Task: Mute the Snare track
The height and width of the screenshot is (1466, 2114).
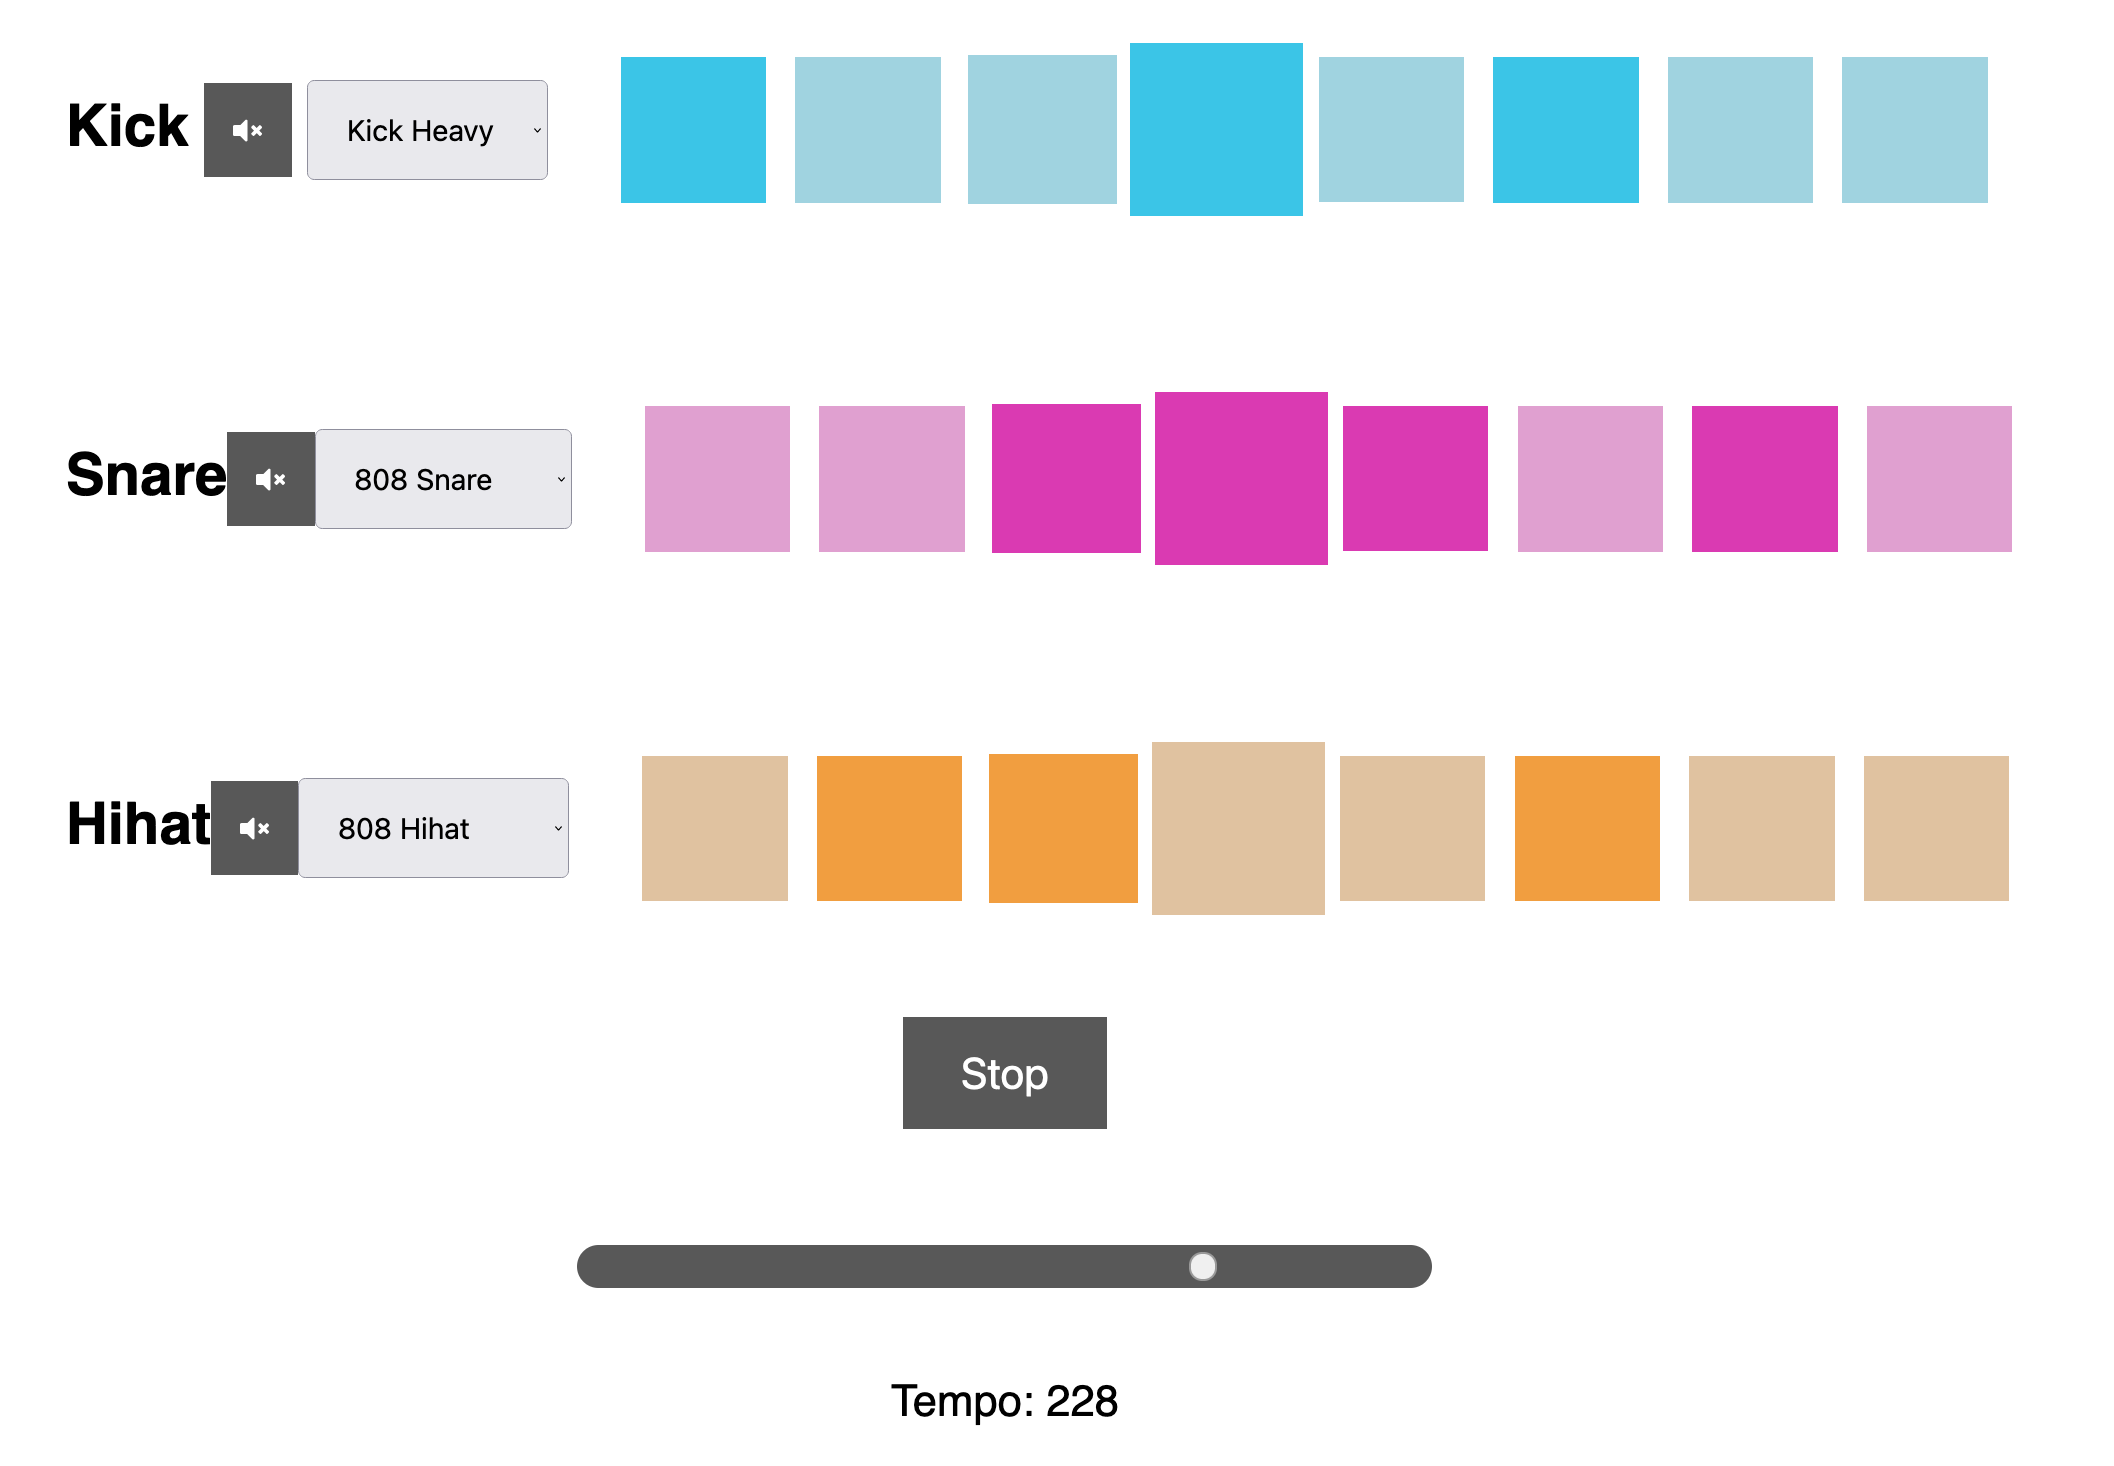Action: (270, 479)
